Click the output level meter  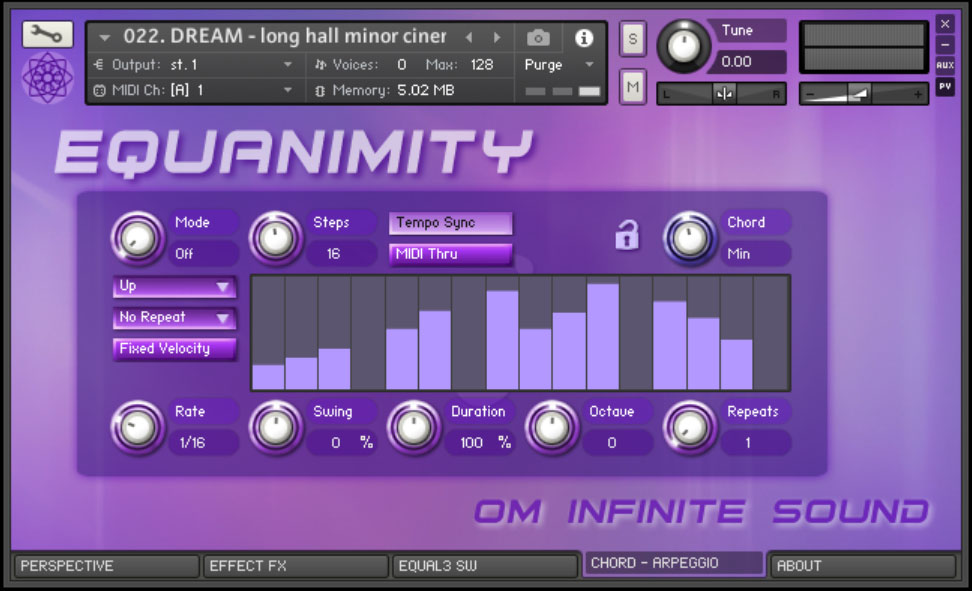pos(864,47)
